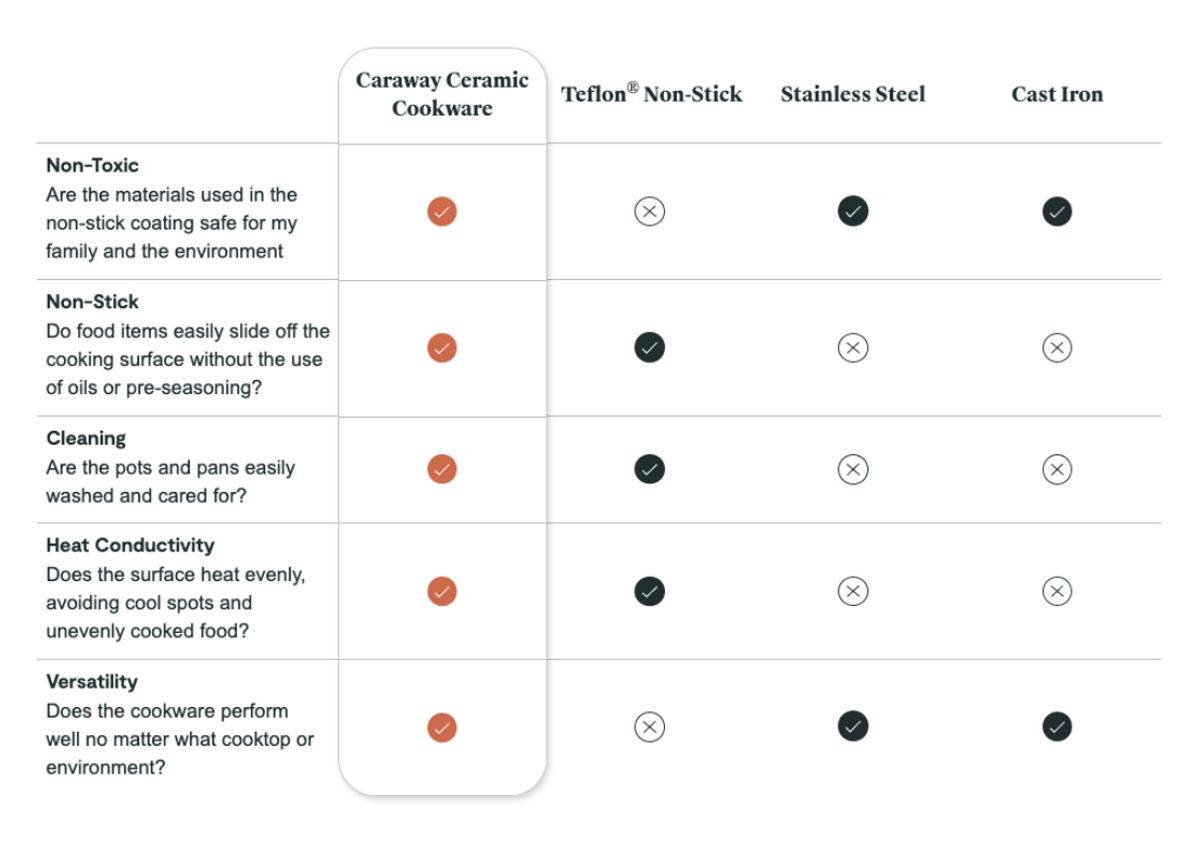Click Stainless Steel's Versatility checkmark
This screenshot has height=856, width=1200.
click(853, 727)
